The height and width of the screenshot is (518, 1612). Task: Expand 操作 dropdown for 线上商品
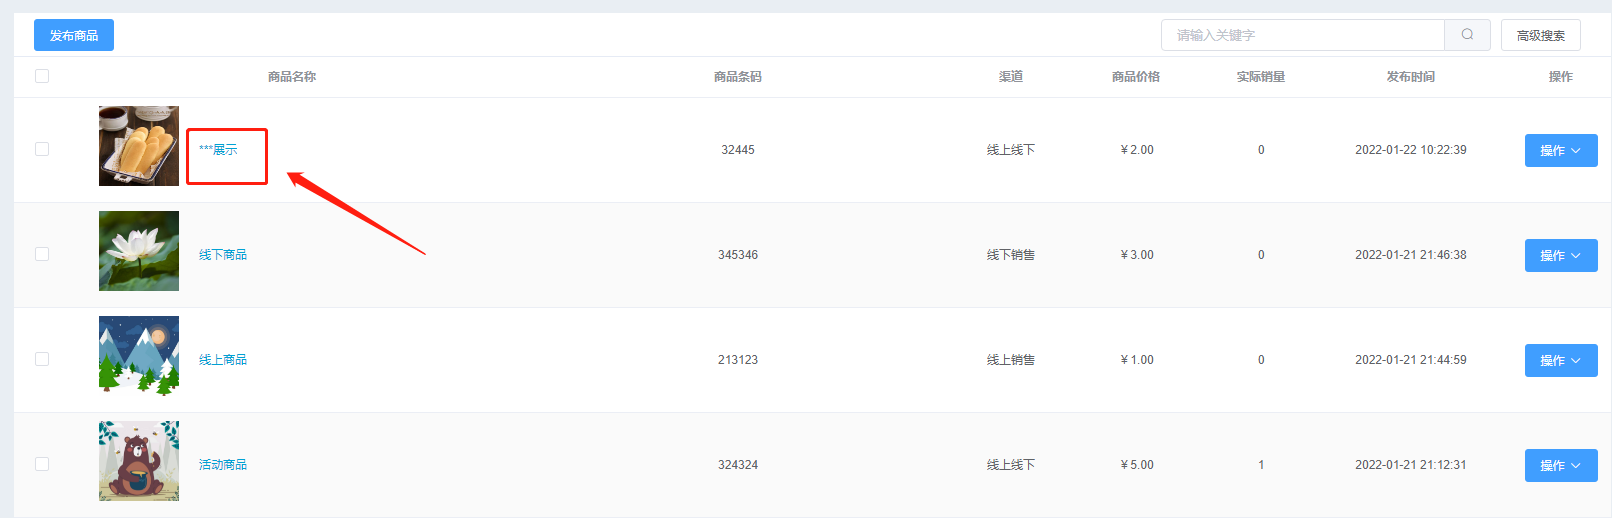(1561, 360)
